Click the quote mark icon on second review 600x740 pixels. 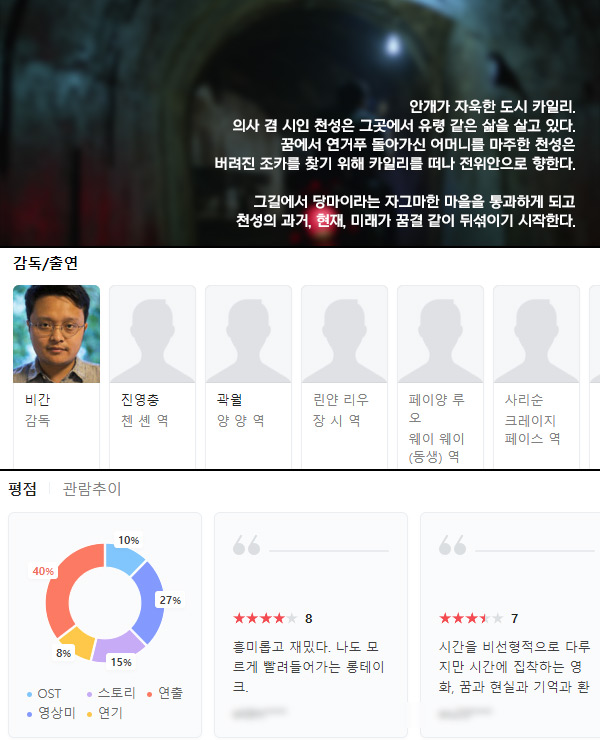coord(452,545)
